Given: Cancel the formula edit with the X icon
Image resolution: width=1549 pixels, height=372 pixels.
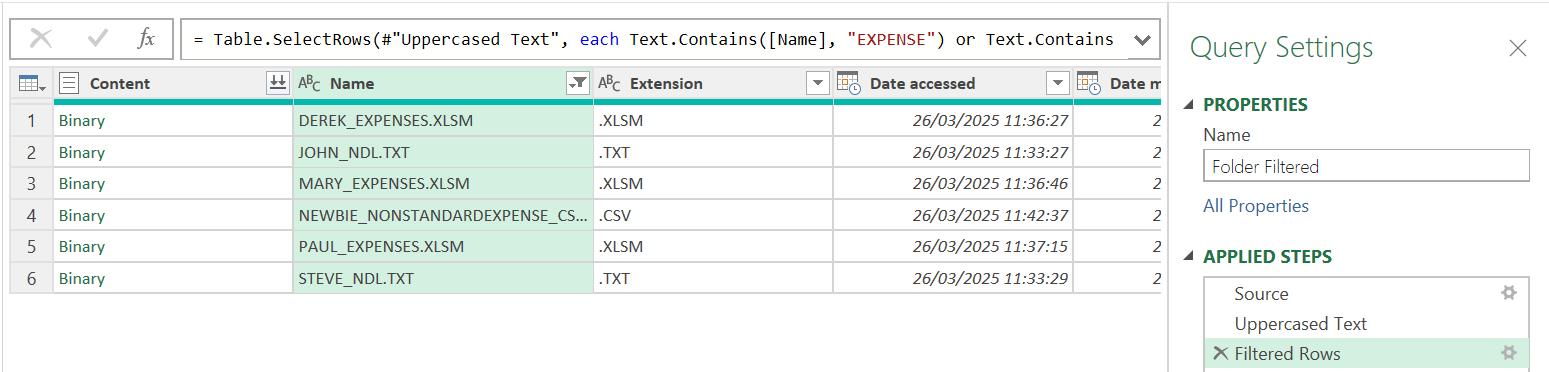Looking at the screenshot, I should click(x=41, y=39).
